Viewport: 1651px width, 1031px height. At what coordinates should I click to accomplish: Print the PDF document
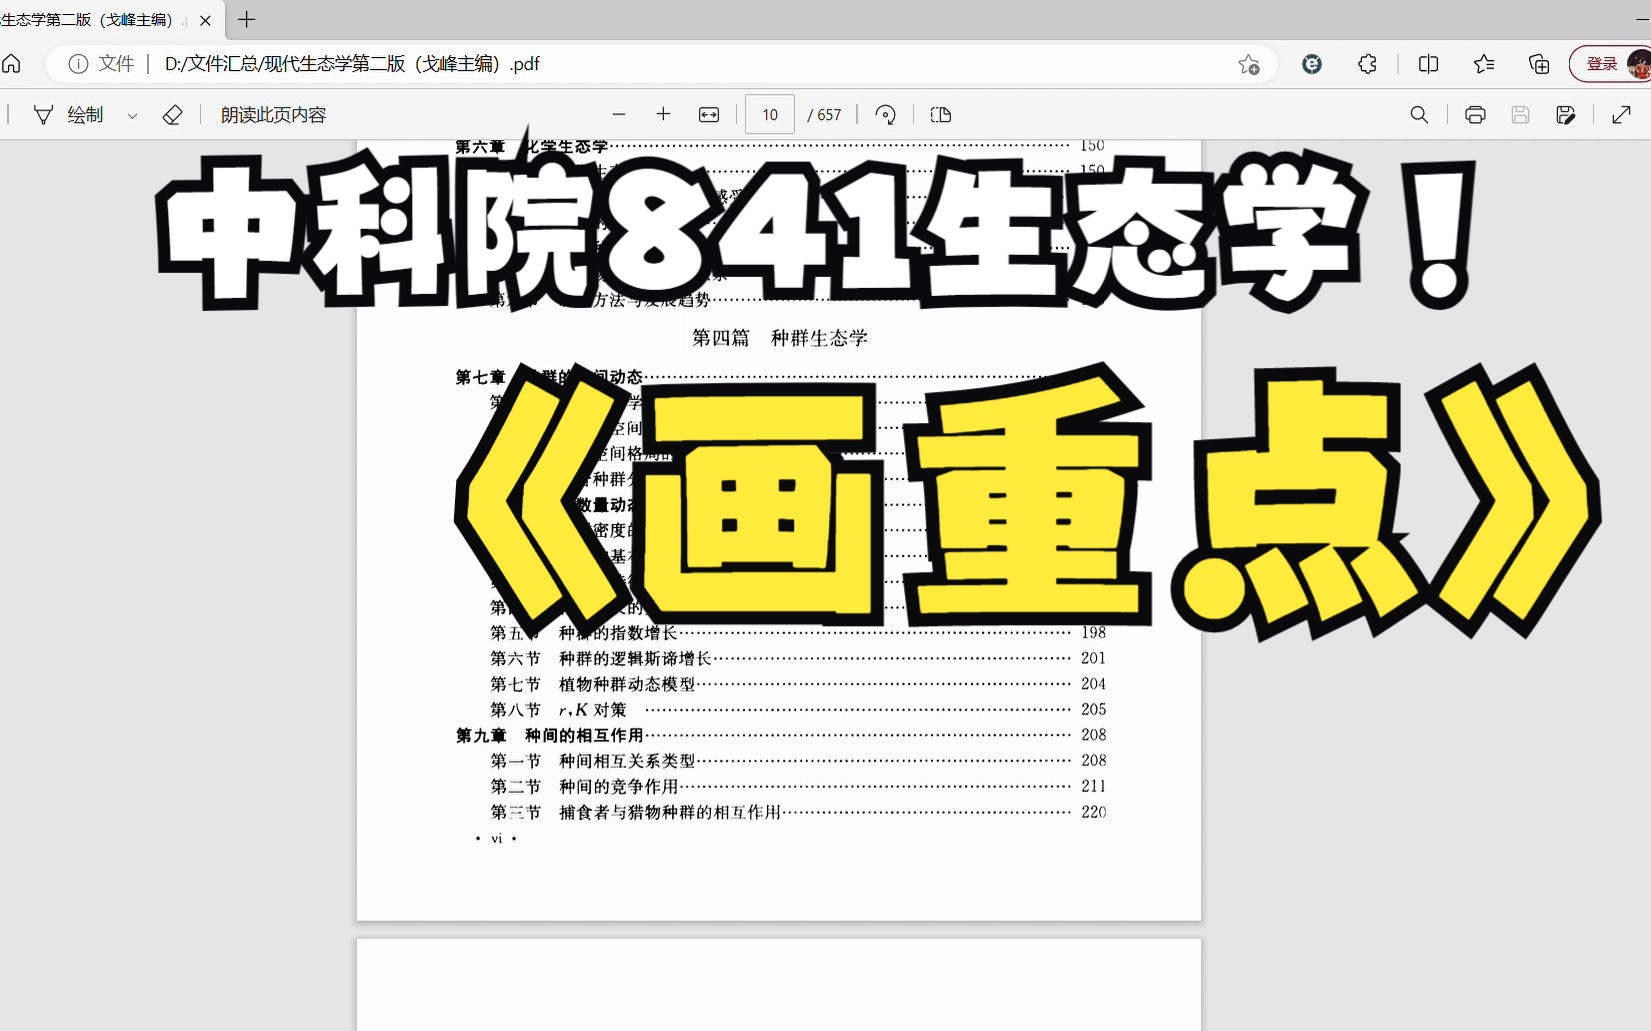[x=1475, y=115]
